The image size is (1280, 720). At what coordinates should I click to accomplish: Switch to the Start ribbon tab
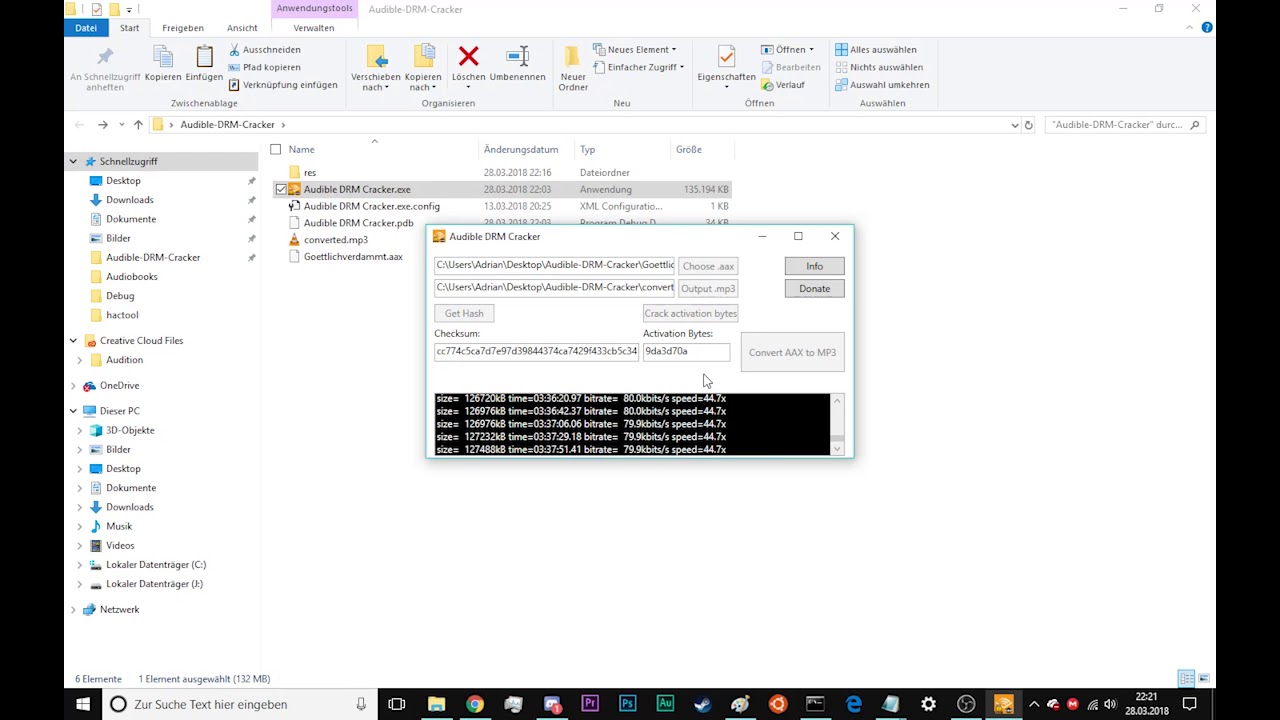[x=130, y=28]
